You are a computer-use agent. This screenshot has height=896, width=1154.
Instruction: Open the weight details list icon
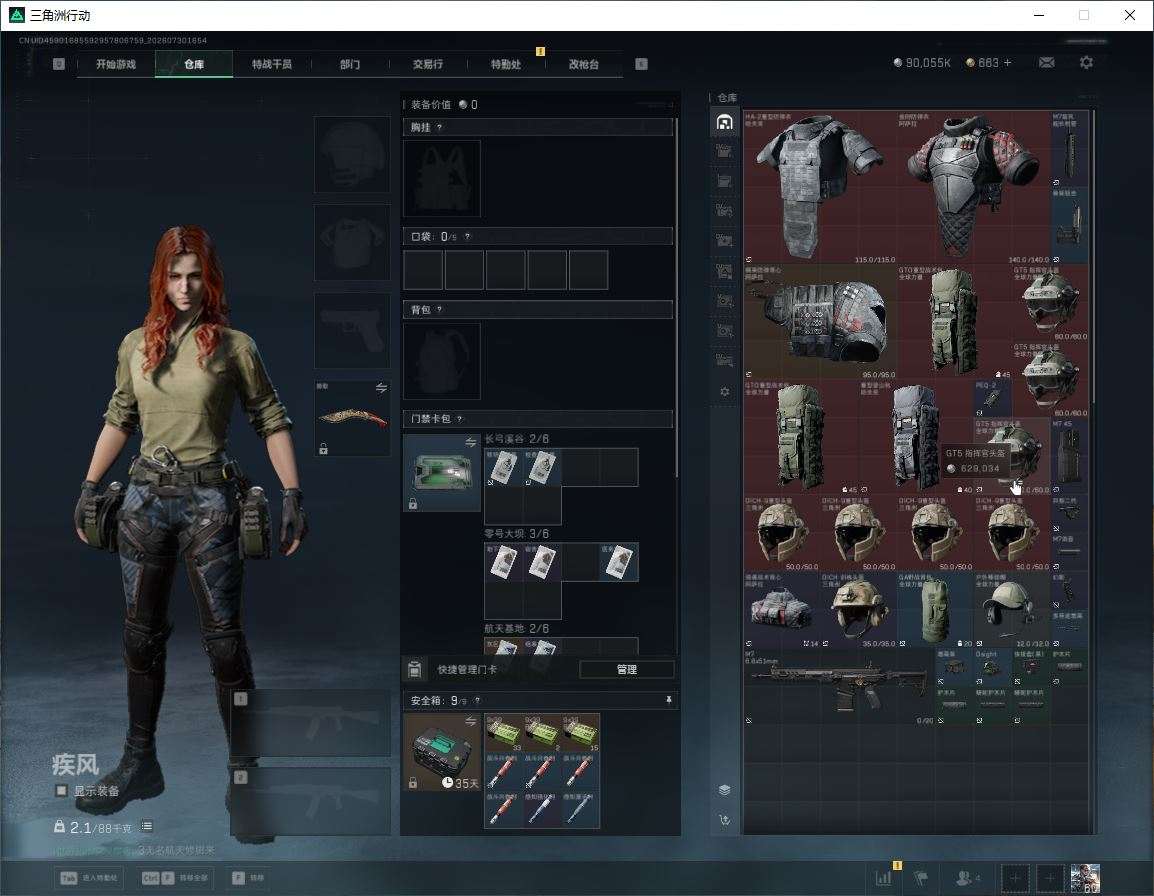click(x=146, y=827)
